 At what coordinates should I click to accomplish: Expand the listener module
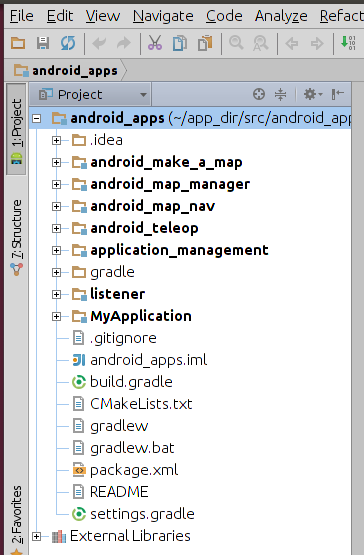(56, 294)
